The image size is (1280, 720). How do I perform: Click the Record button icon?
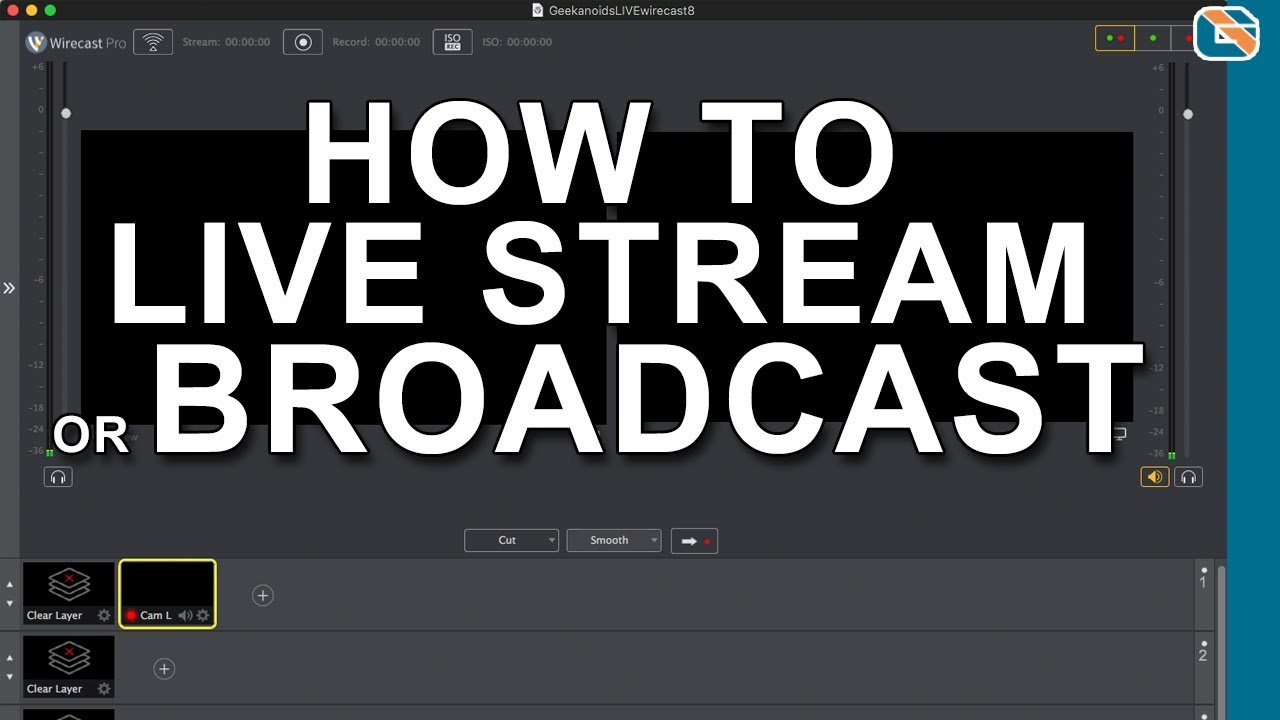pos(303,42)
